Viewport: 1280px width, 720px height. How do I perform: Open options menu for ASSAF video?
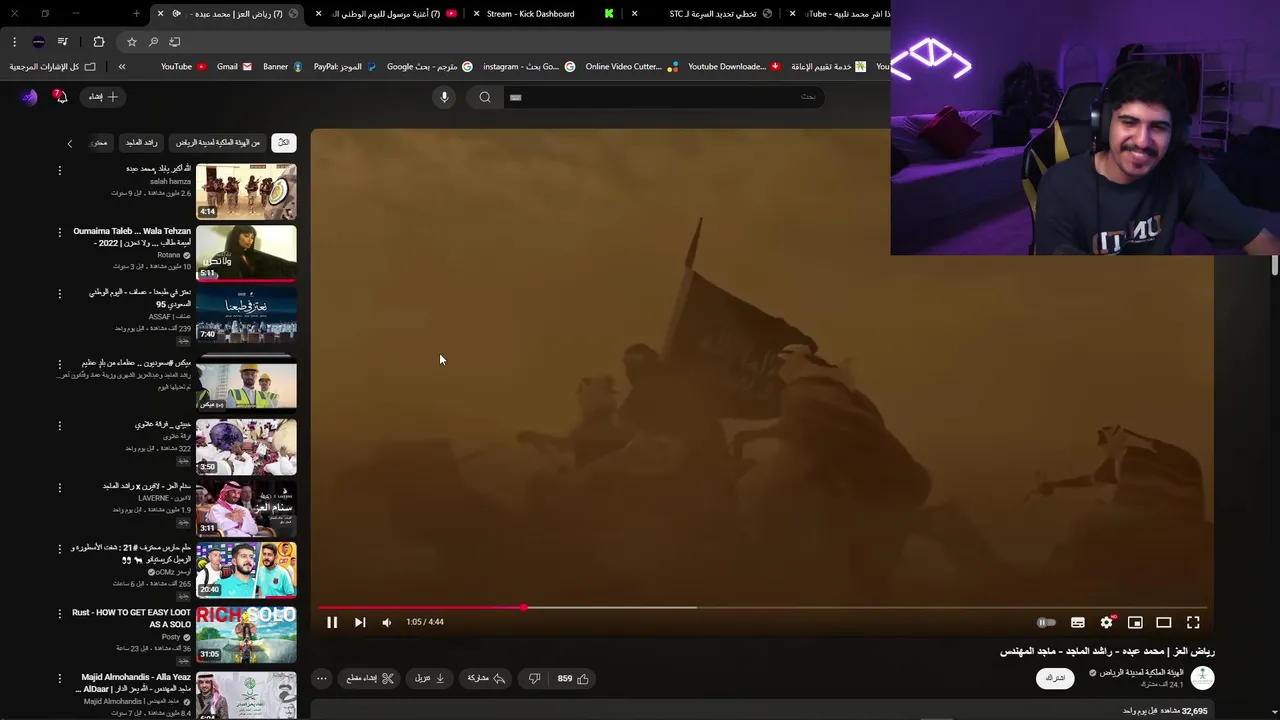[x=59, y=294]
